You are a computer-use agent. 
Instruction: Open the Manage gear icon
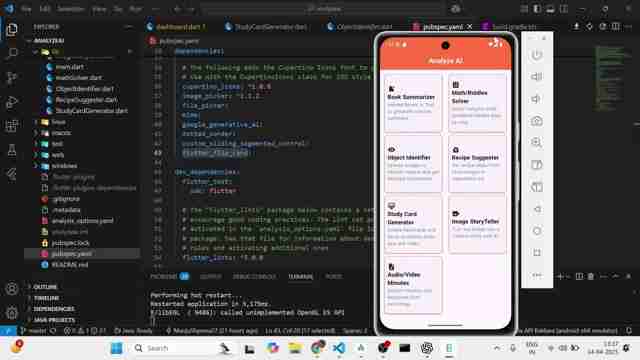[12, 313]
